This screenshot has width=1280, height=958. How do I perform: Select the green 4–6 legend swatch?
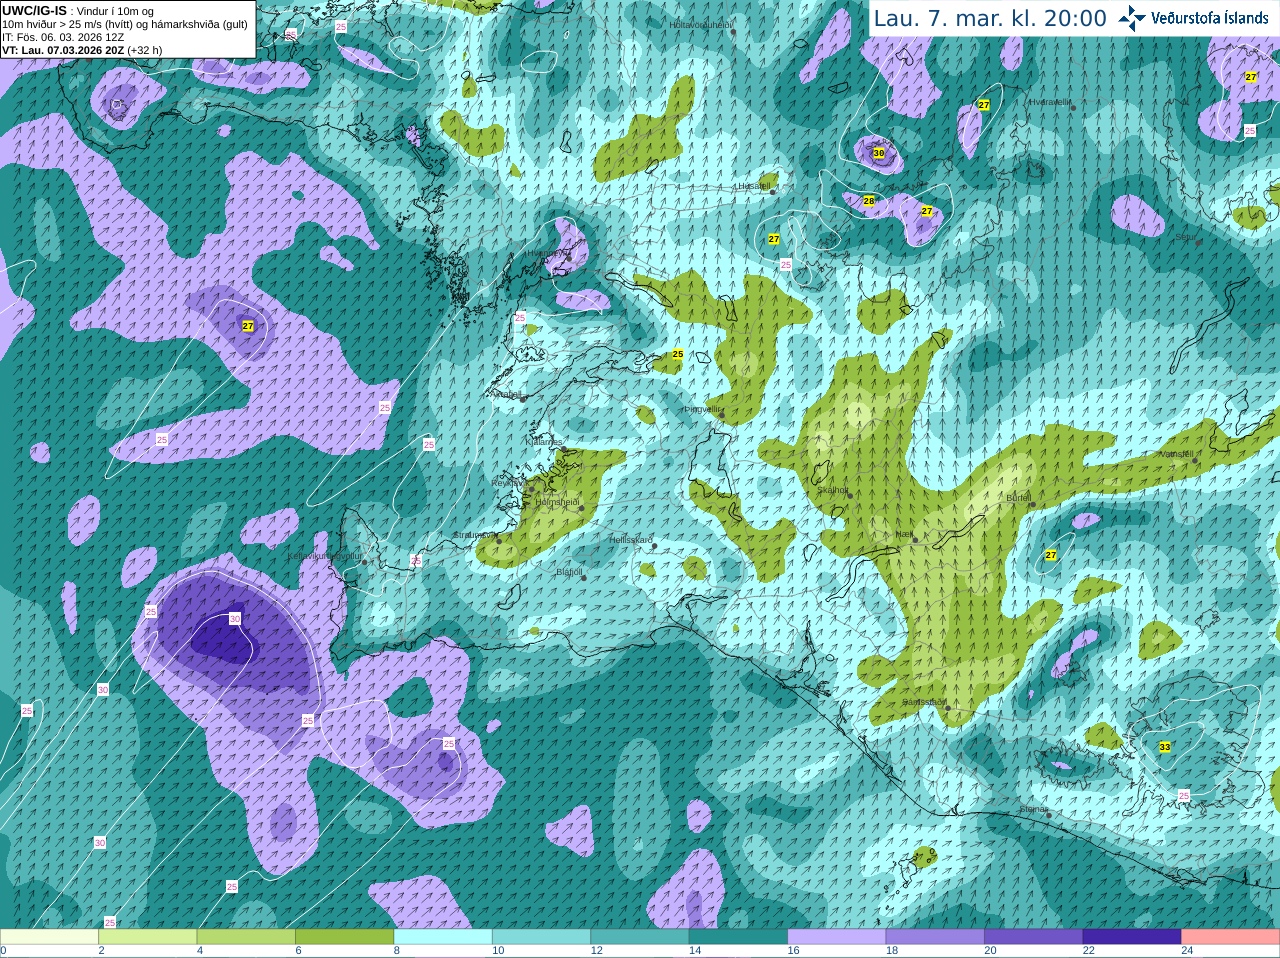coord(246,937)
